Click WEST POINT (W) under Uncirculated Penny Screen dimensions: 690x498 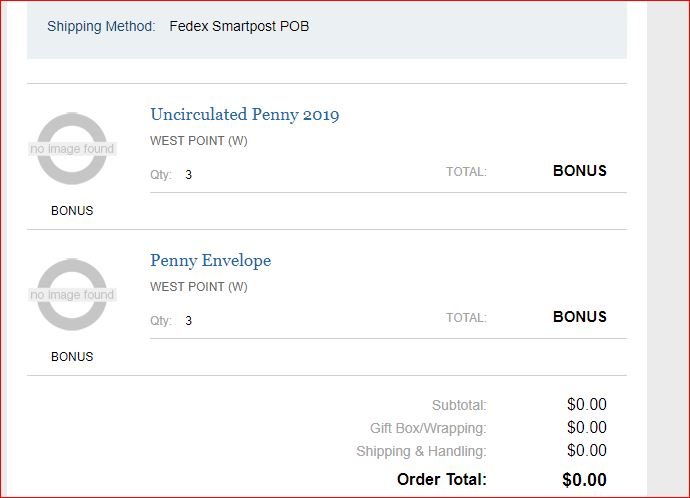tap(199, 141)
